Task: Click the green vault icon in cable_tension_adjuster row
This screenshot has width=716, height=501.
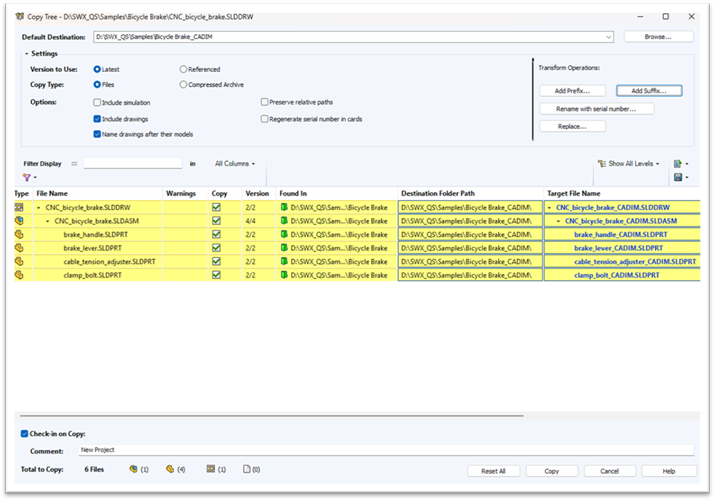Action: tap(284, 261)
